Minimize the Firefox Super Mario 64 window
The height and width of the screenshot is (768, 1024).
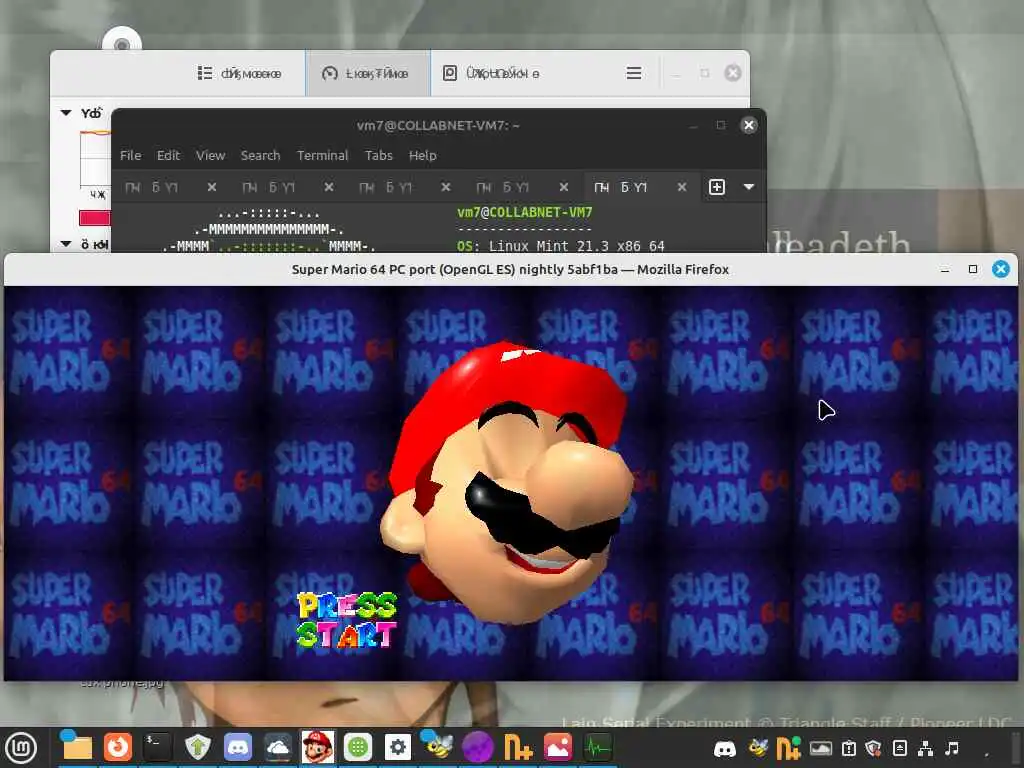tap(945, 269)
